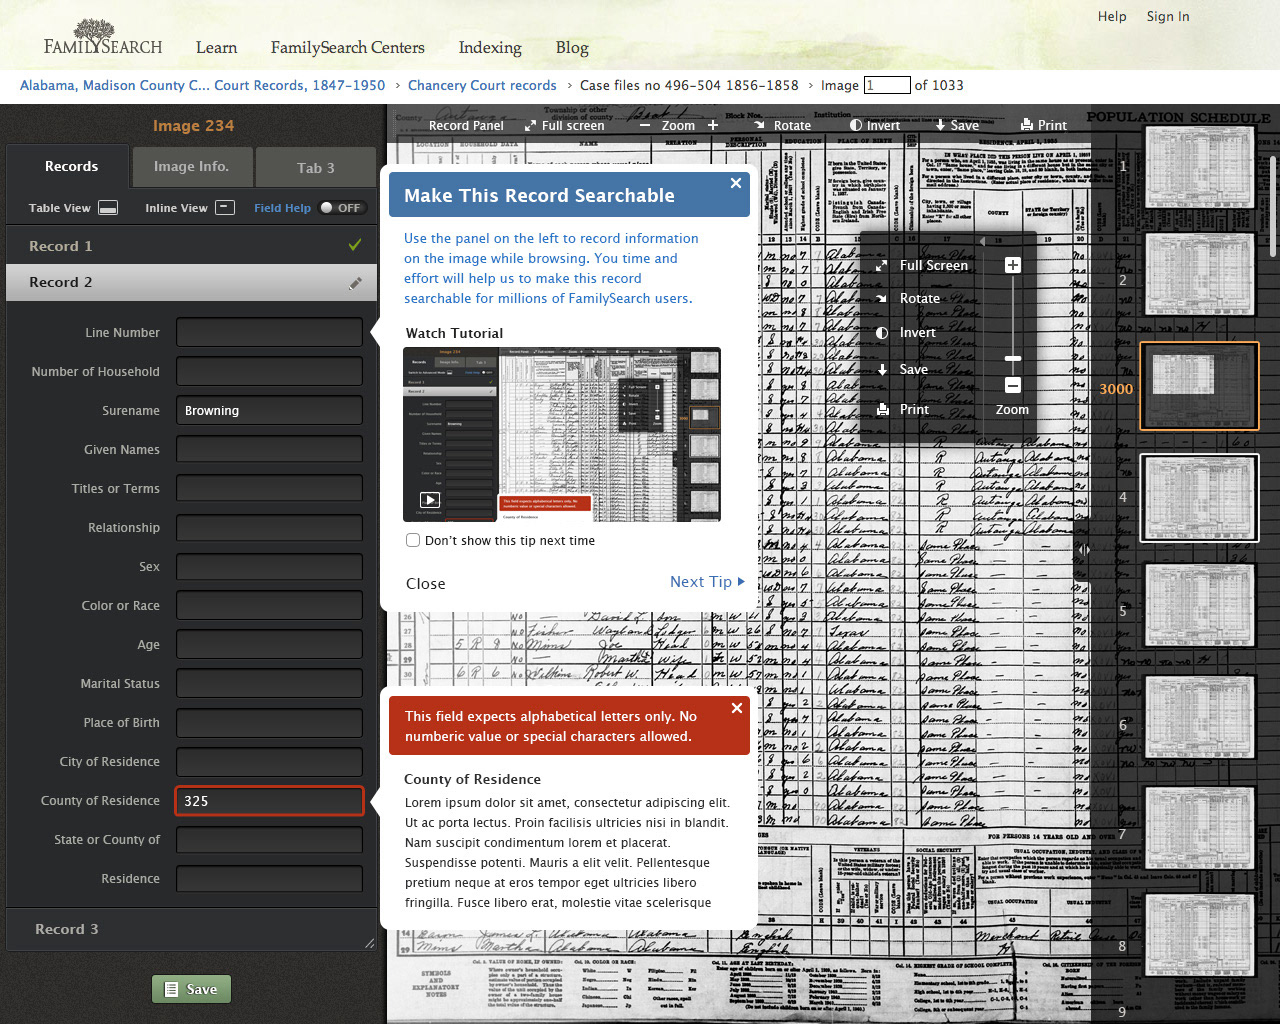
Task: Click the Given Names input field
Action: point(269,449)
